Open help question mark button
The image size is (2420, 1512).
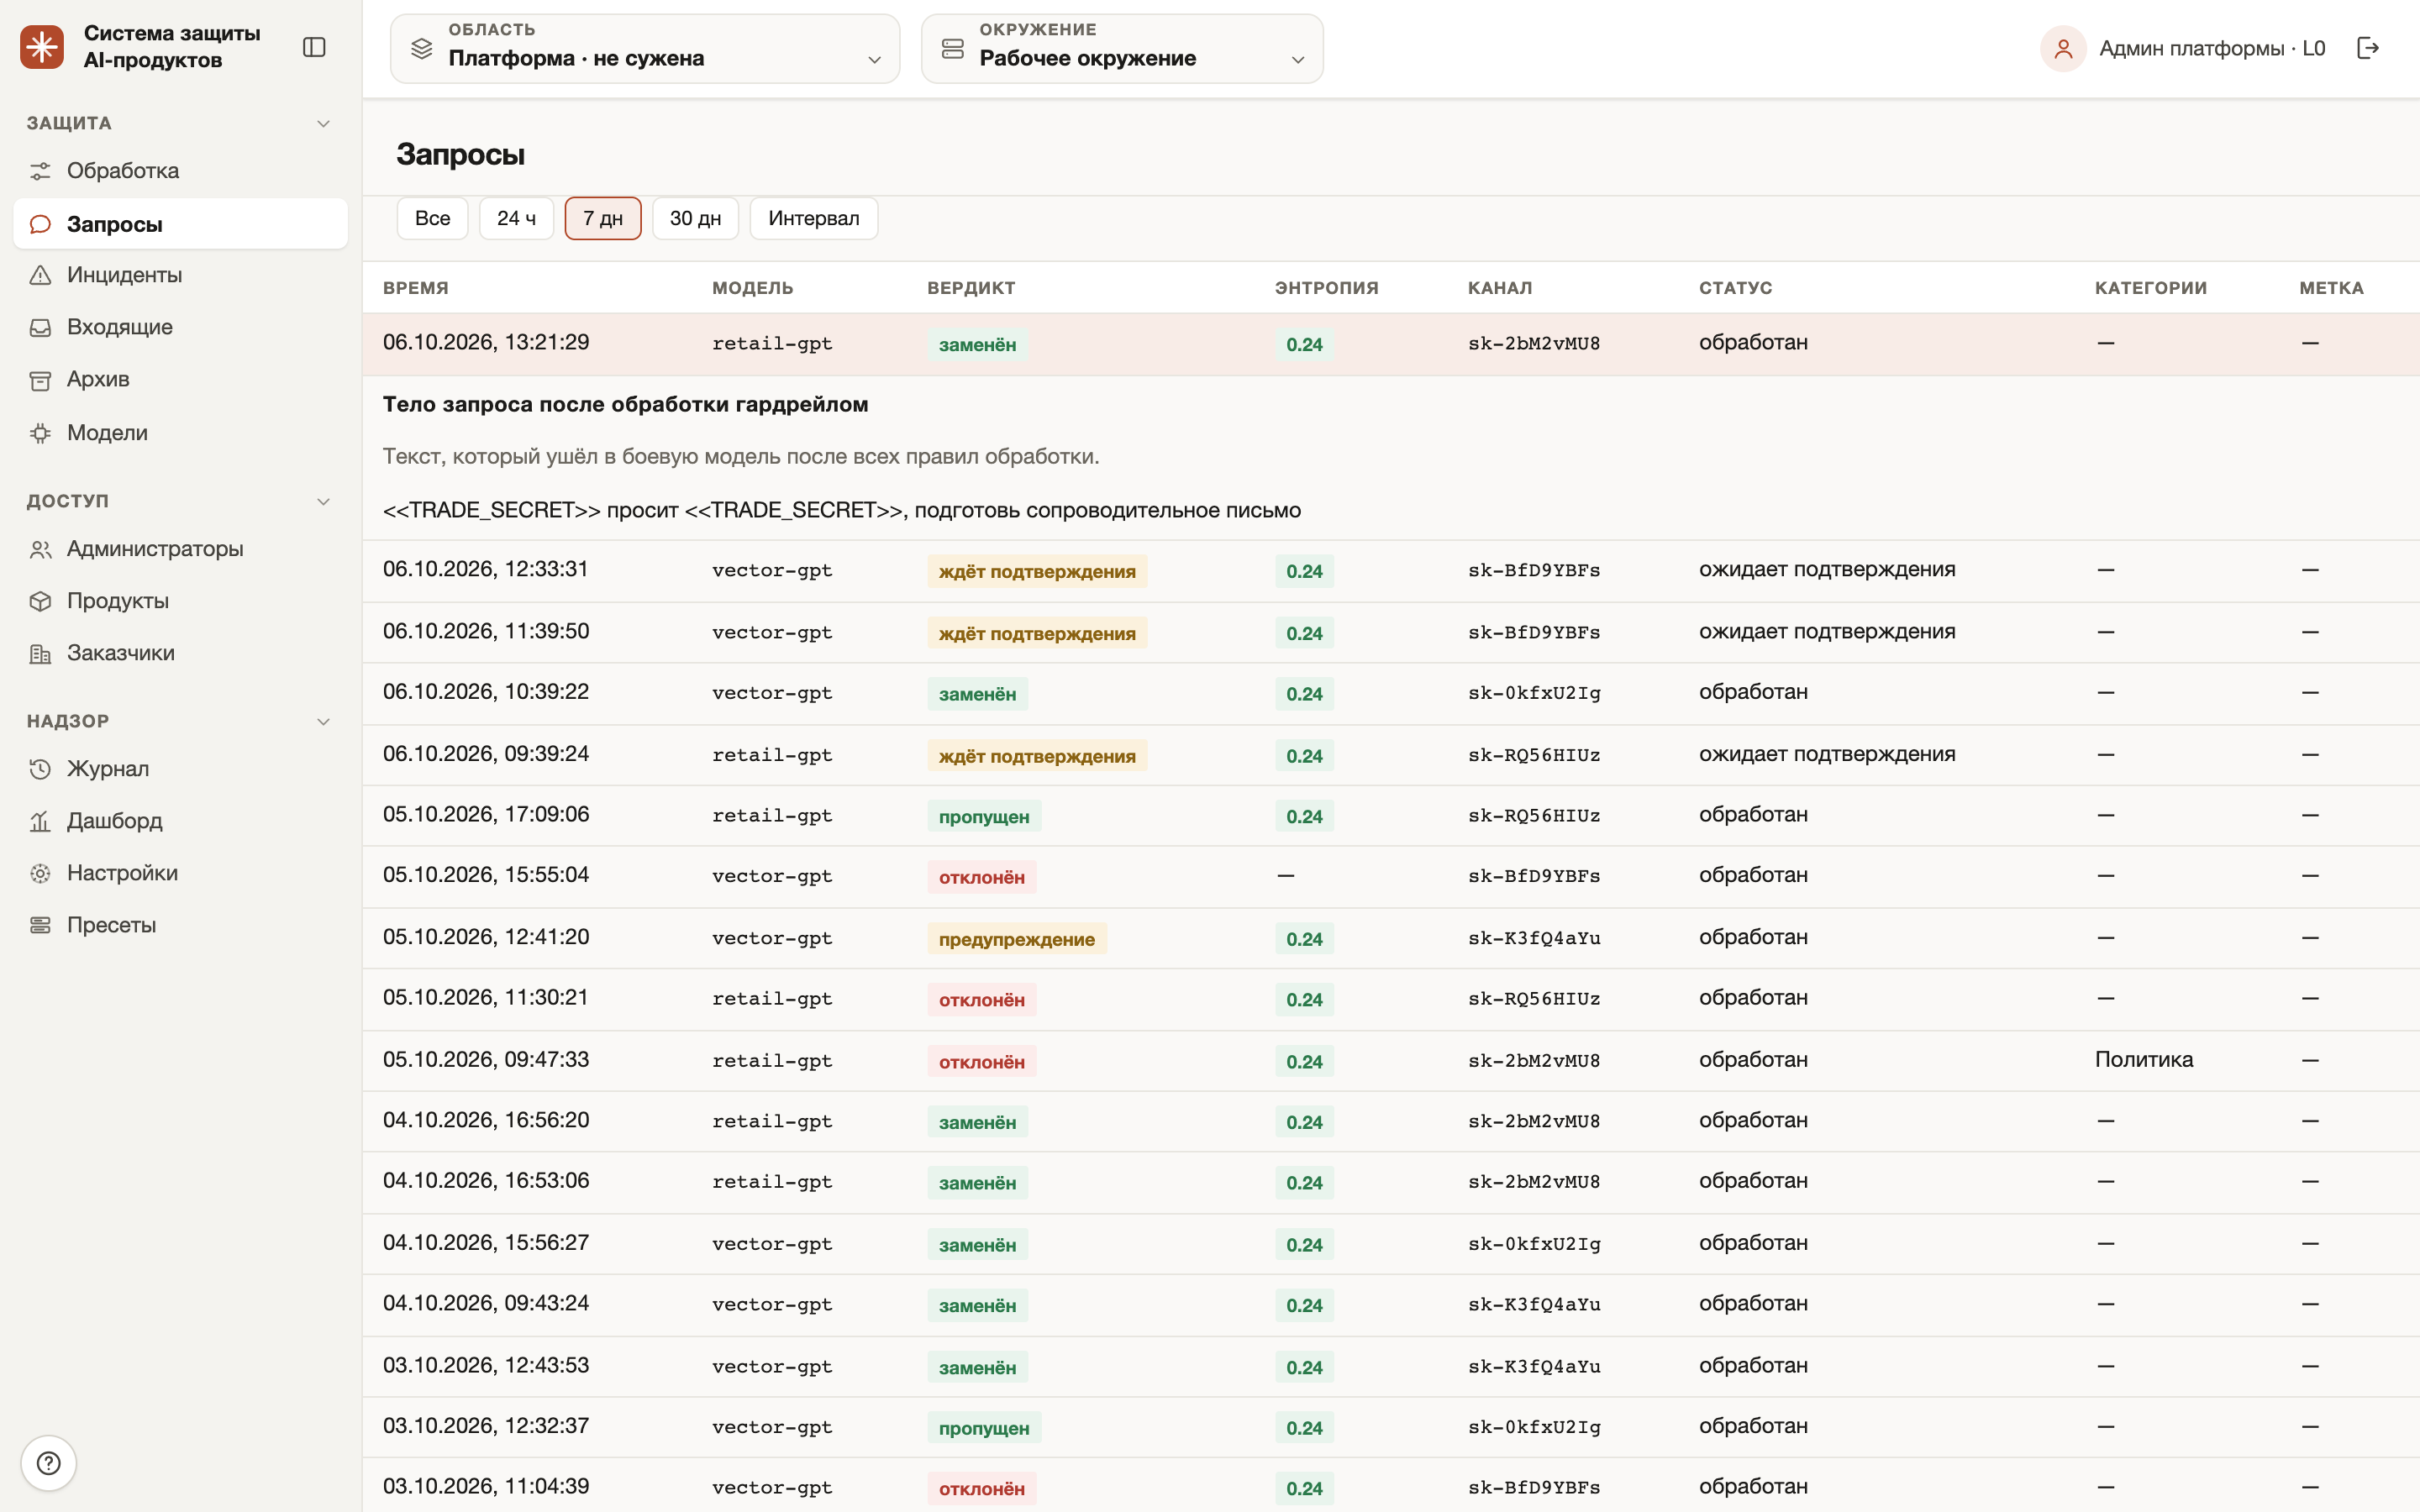click(48, 1463)
